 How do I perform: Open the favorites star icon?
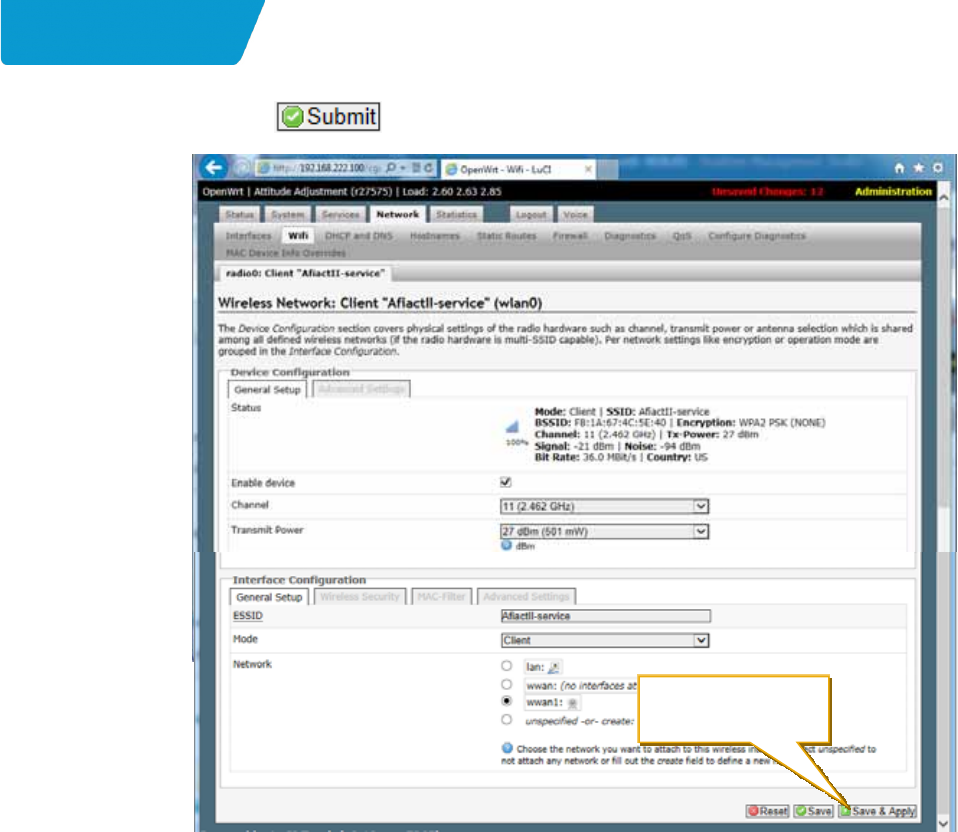918,168
